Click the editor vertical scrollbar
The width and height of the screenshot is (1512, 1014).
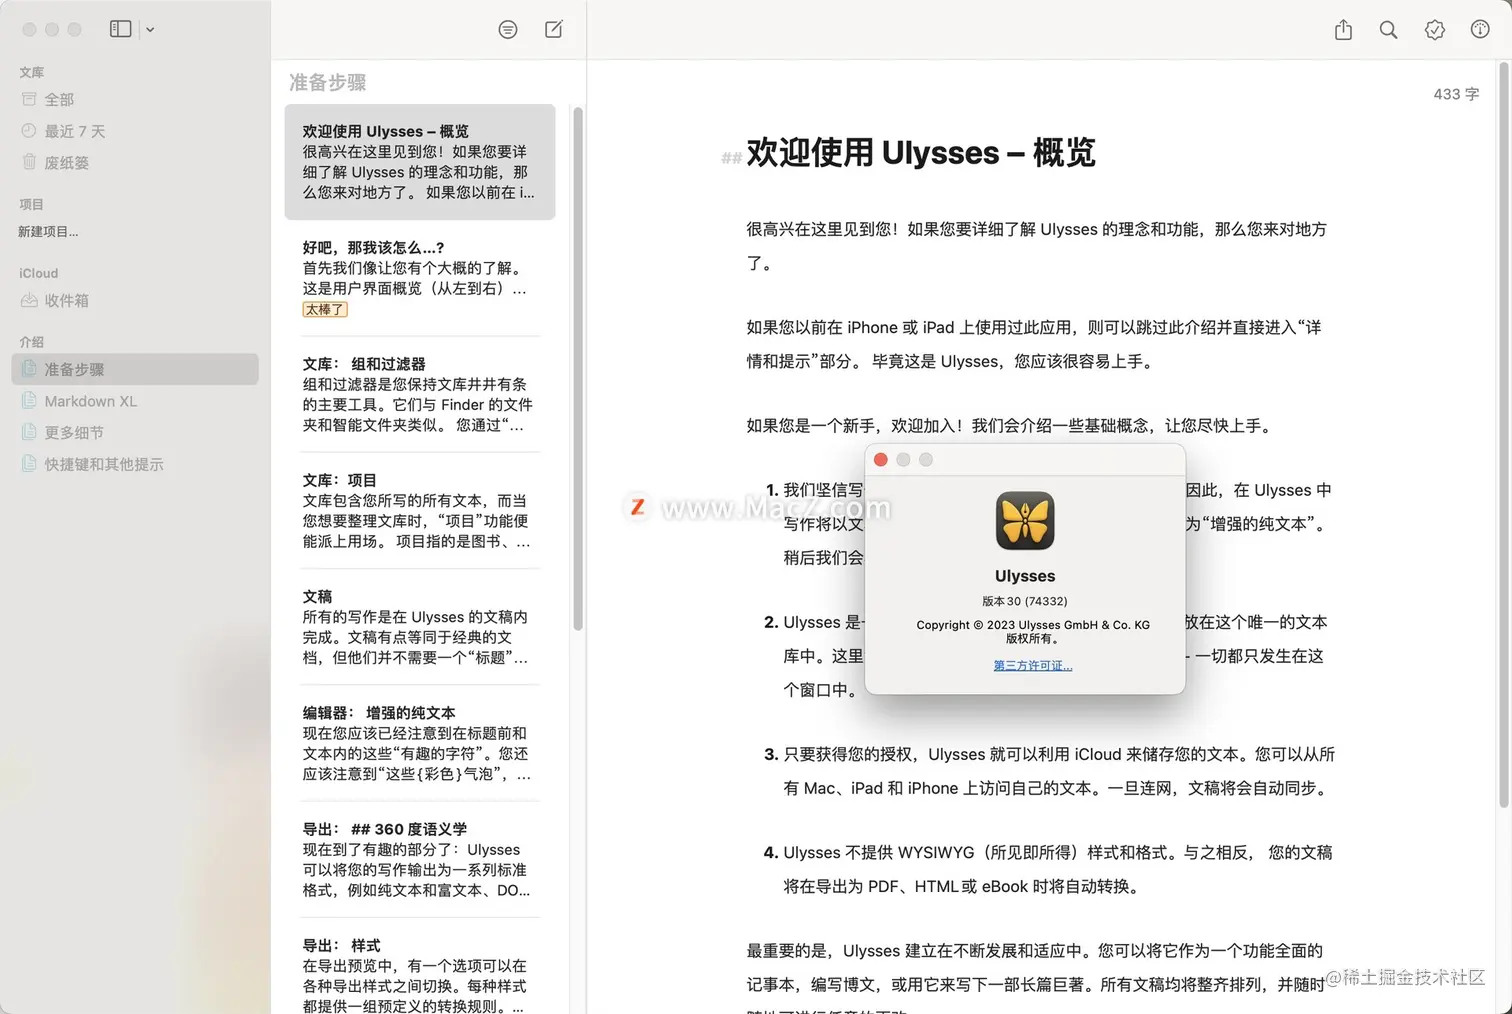pyautogui.click(x=1503, y=434)
